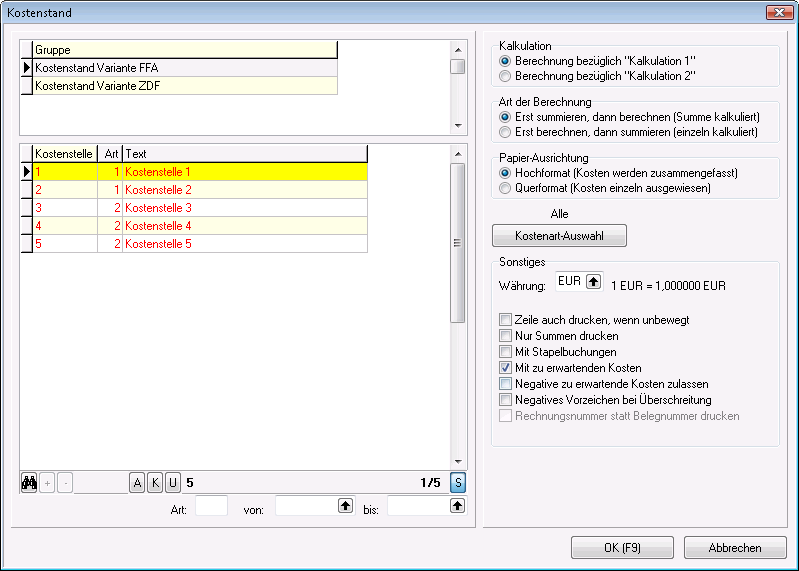The width and height of the screenshot is (799, 571).
Task: Click the blue S button
Action: tap(458, 483)
